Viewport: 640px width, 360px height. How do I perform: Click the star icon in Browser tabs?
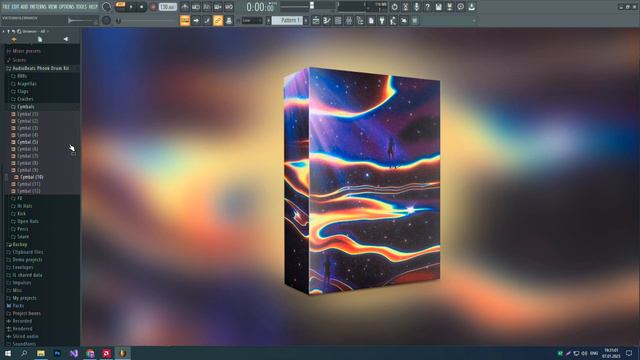14,39
